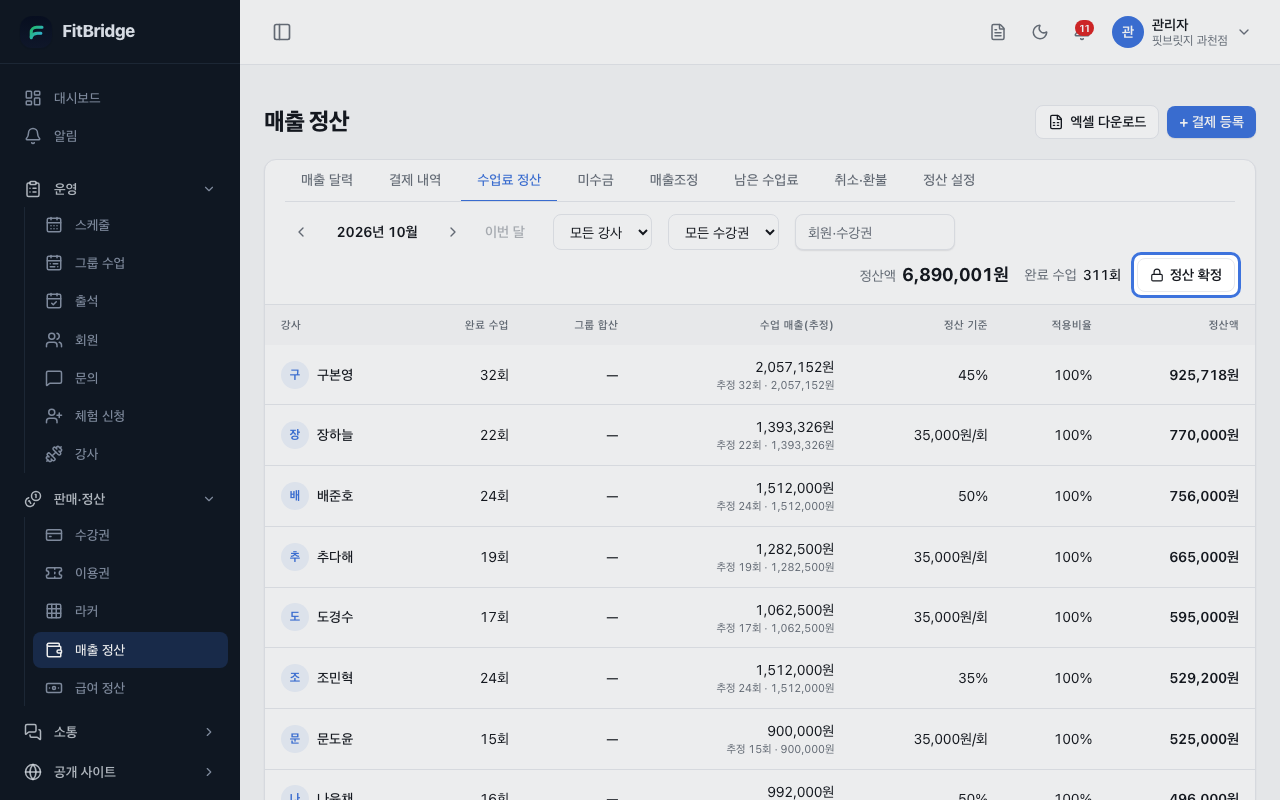Screen dimensions: 1280x800
Task: Go to 이용권 in the sidebar
Action: pyautogui.click(x=130, y=573)
